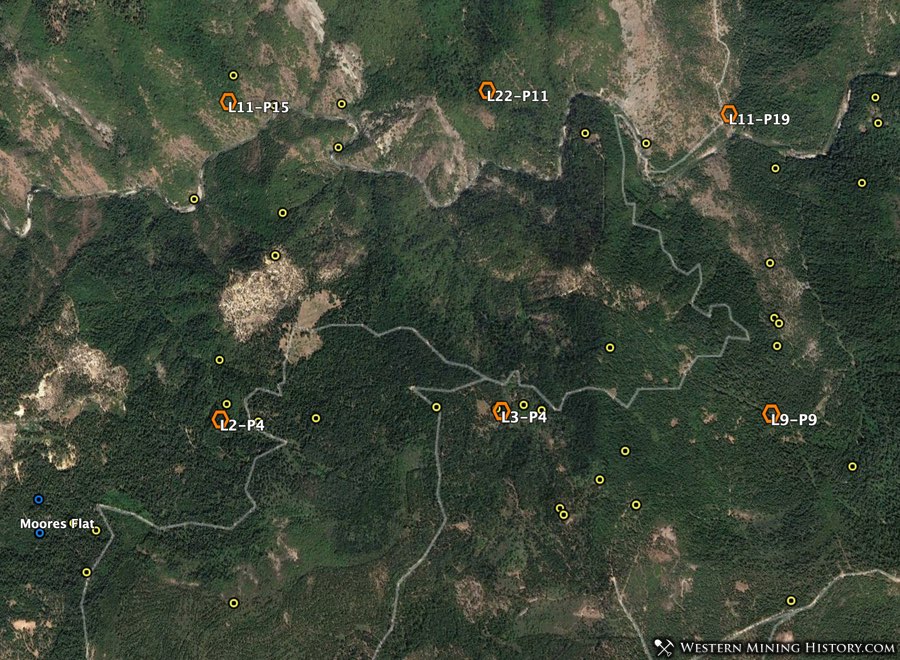This screenshot has width=900, height=660.
Task: Click the yellow circle above L11-P15
Action: [234, 75]
